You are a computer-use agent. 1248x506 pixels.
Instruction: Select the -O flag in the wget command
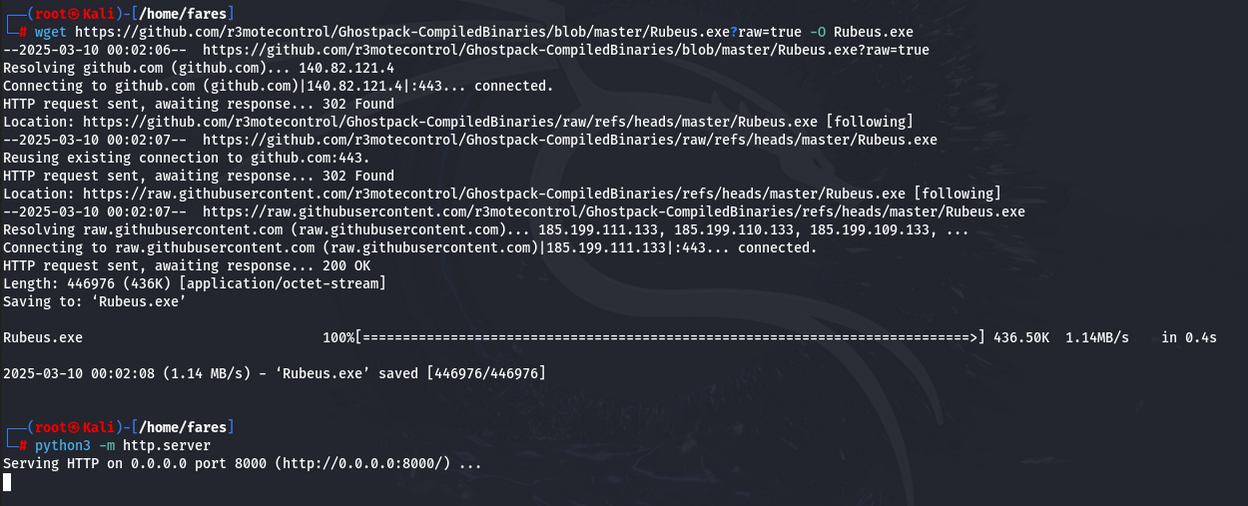tap(817, 32)
